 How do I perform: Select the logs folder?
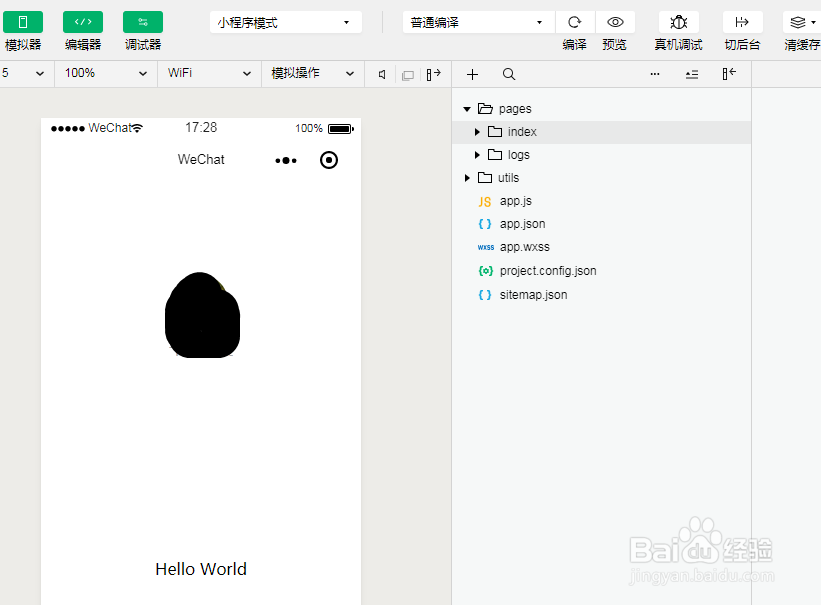(602, 155)
